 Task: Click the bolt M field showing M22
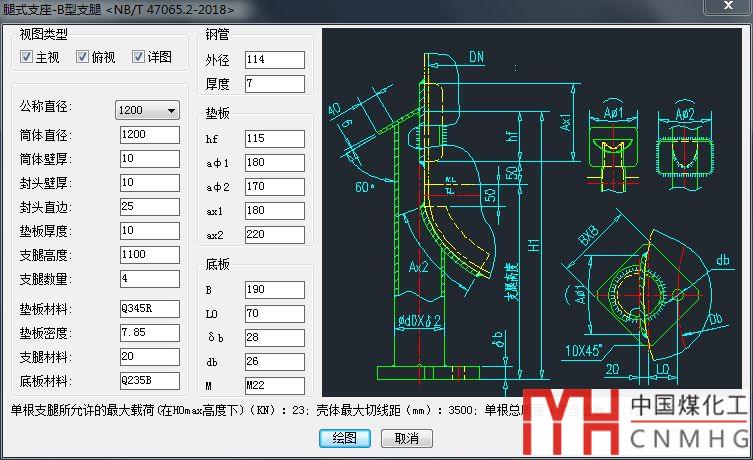[x=275, y=386]
